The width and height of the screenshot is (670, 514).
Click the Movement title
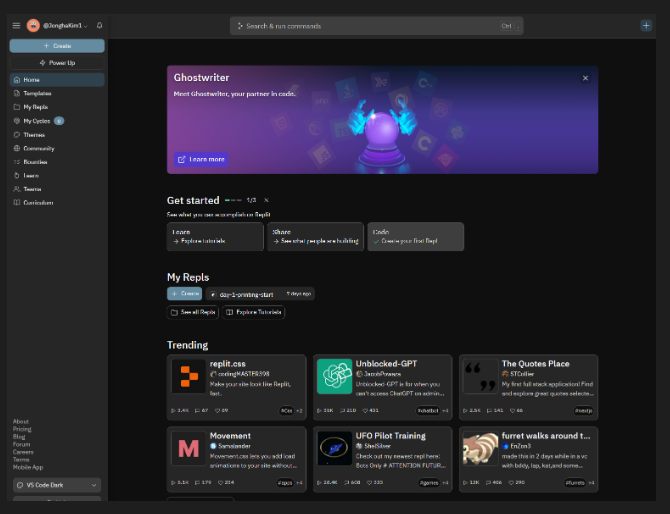pyautogui.click(x=230, y=436)
